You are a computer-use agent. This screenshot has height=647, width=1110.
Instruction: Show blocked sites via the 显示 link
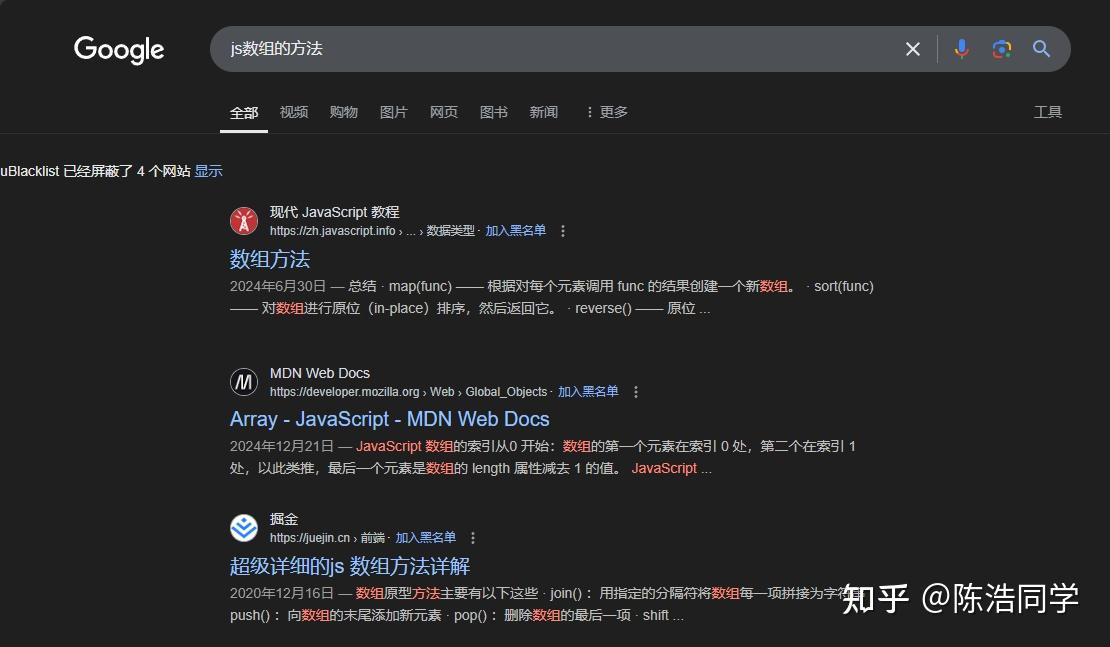click(208, 171)
